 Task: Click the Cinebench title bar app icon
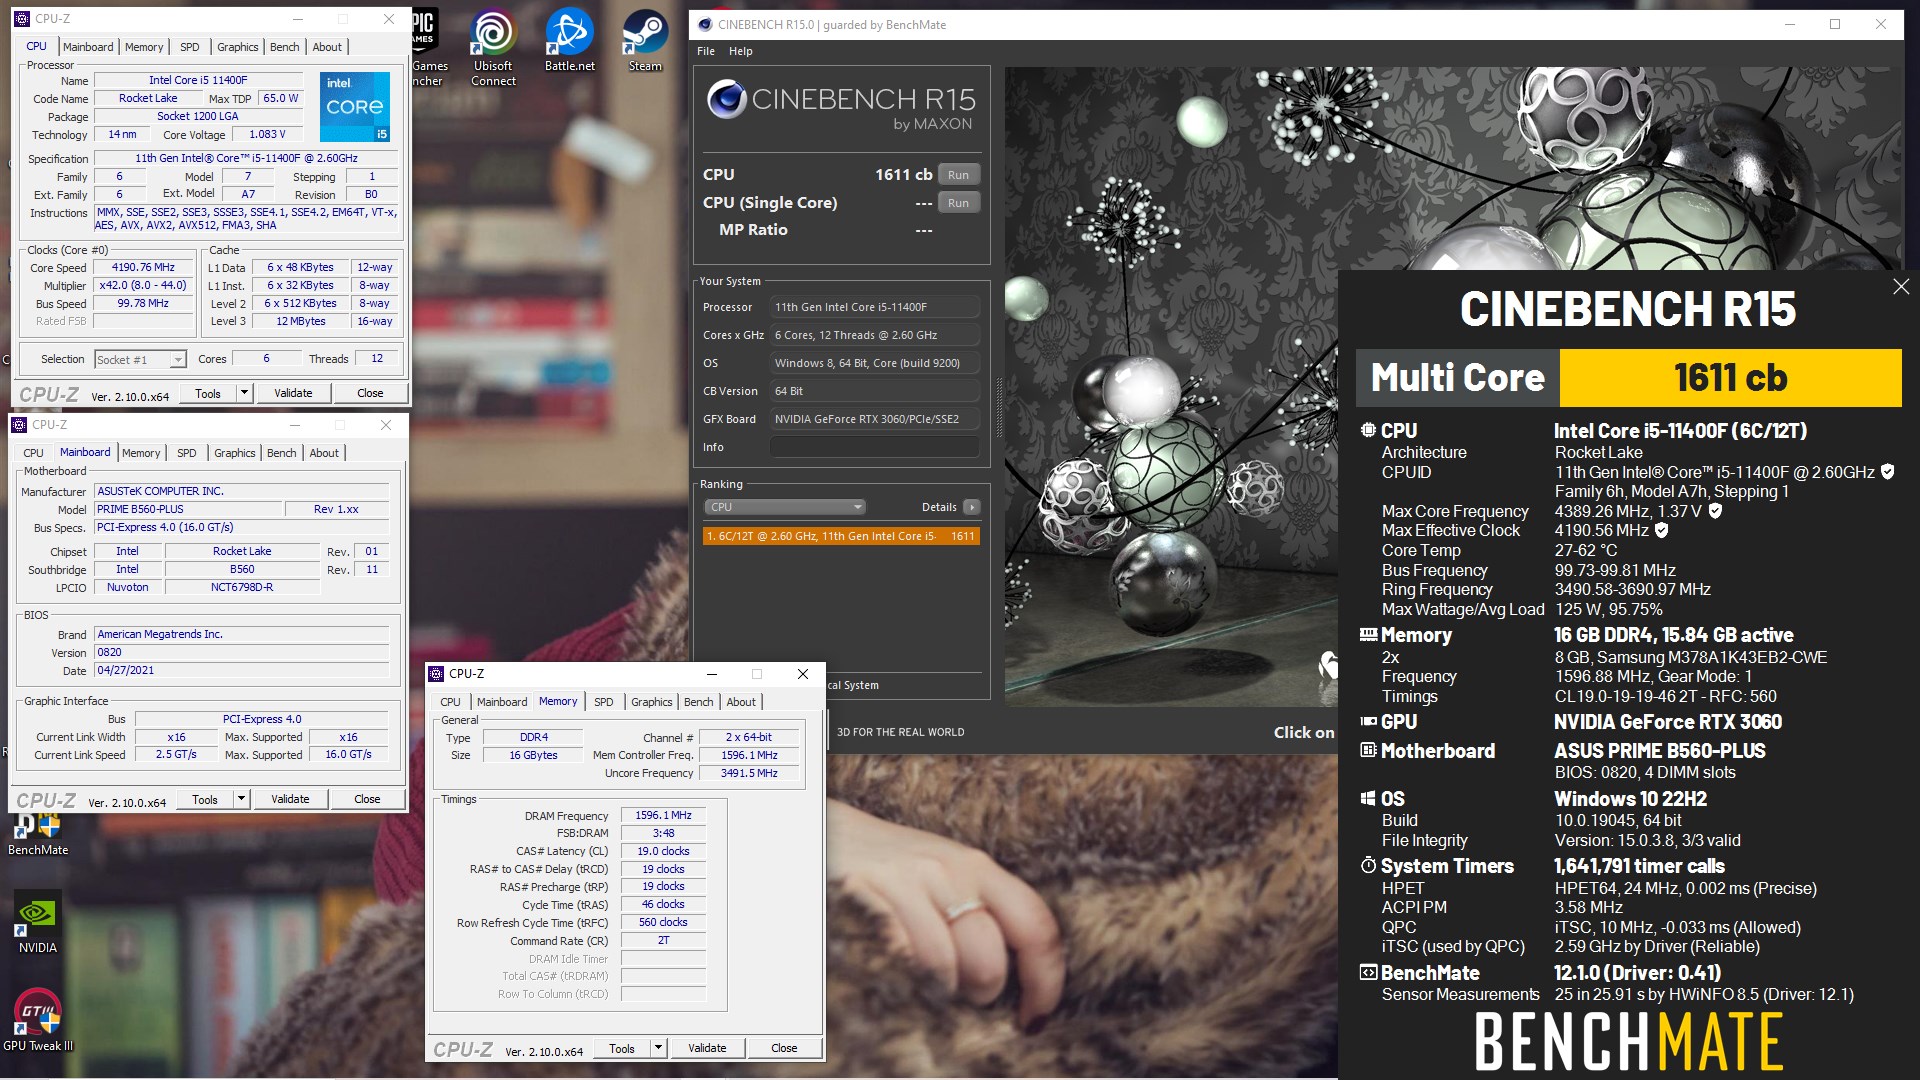705,24
